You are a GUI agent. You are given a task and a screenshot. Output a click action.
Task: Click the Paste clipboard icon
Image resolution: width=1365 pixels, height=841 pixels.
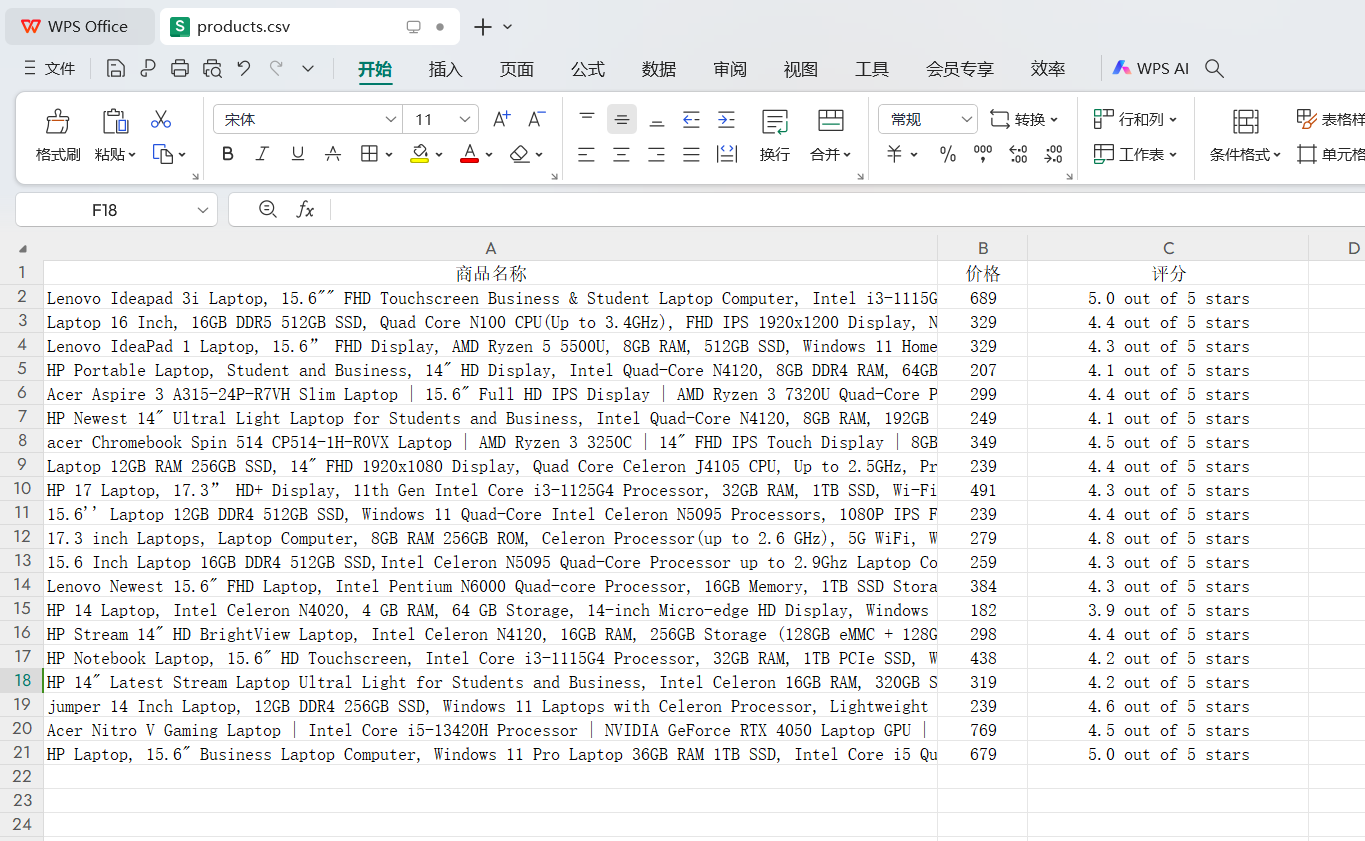(115, 121)
